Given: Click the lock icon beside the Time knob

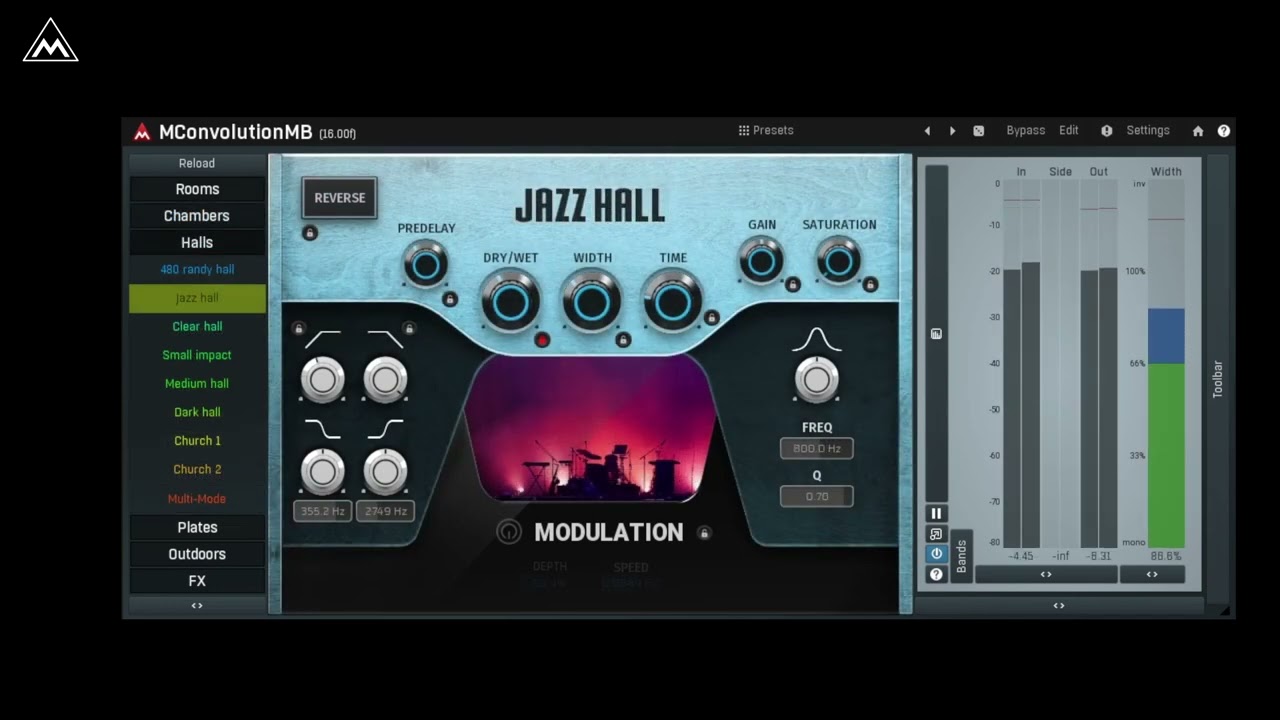Looking at the screenshot, I should pyautogui.click(x=712, y=318).
